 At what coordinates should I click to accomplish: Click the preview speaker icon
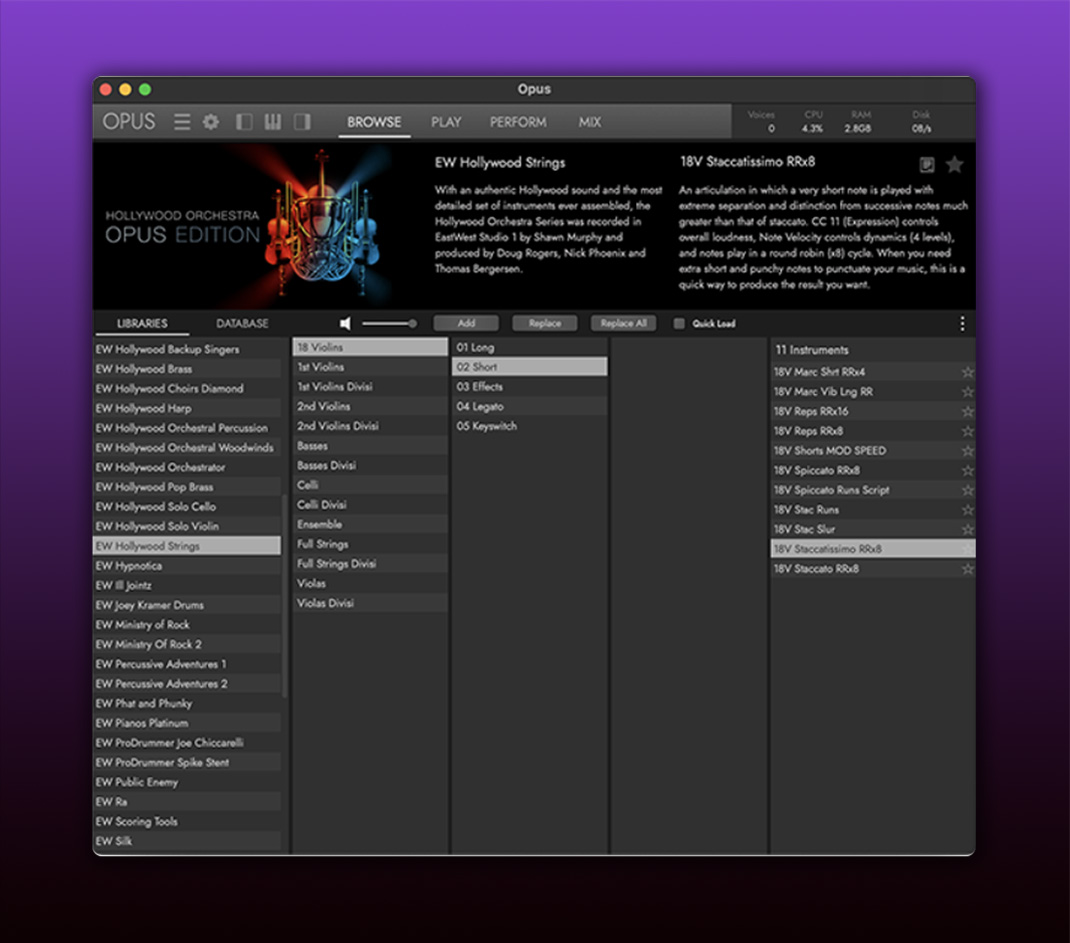[x=345, y=323]
